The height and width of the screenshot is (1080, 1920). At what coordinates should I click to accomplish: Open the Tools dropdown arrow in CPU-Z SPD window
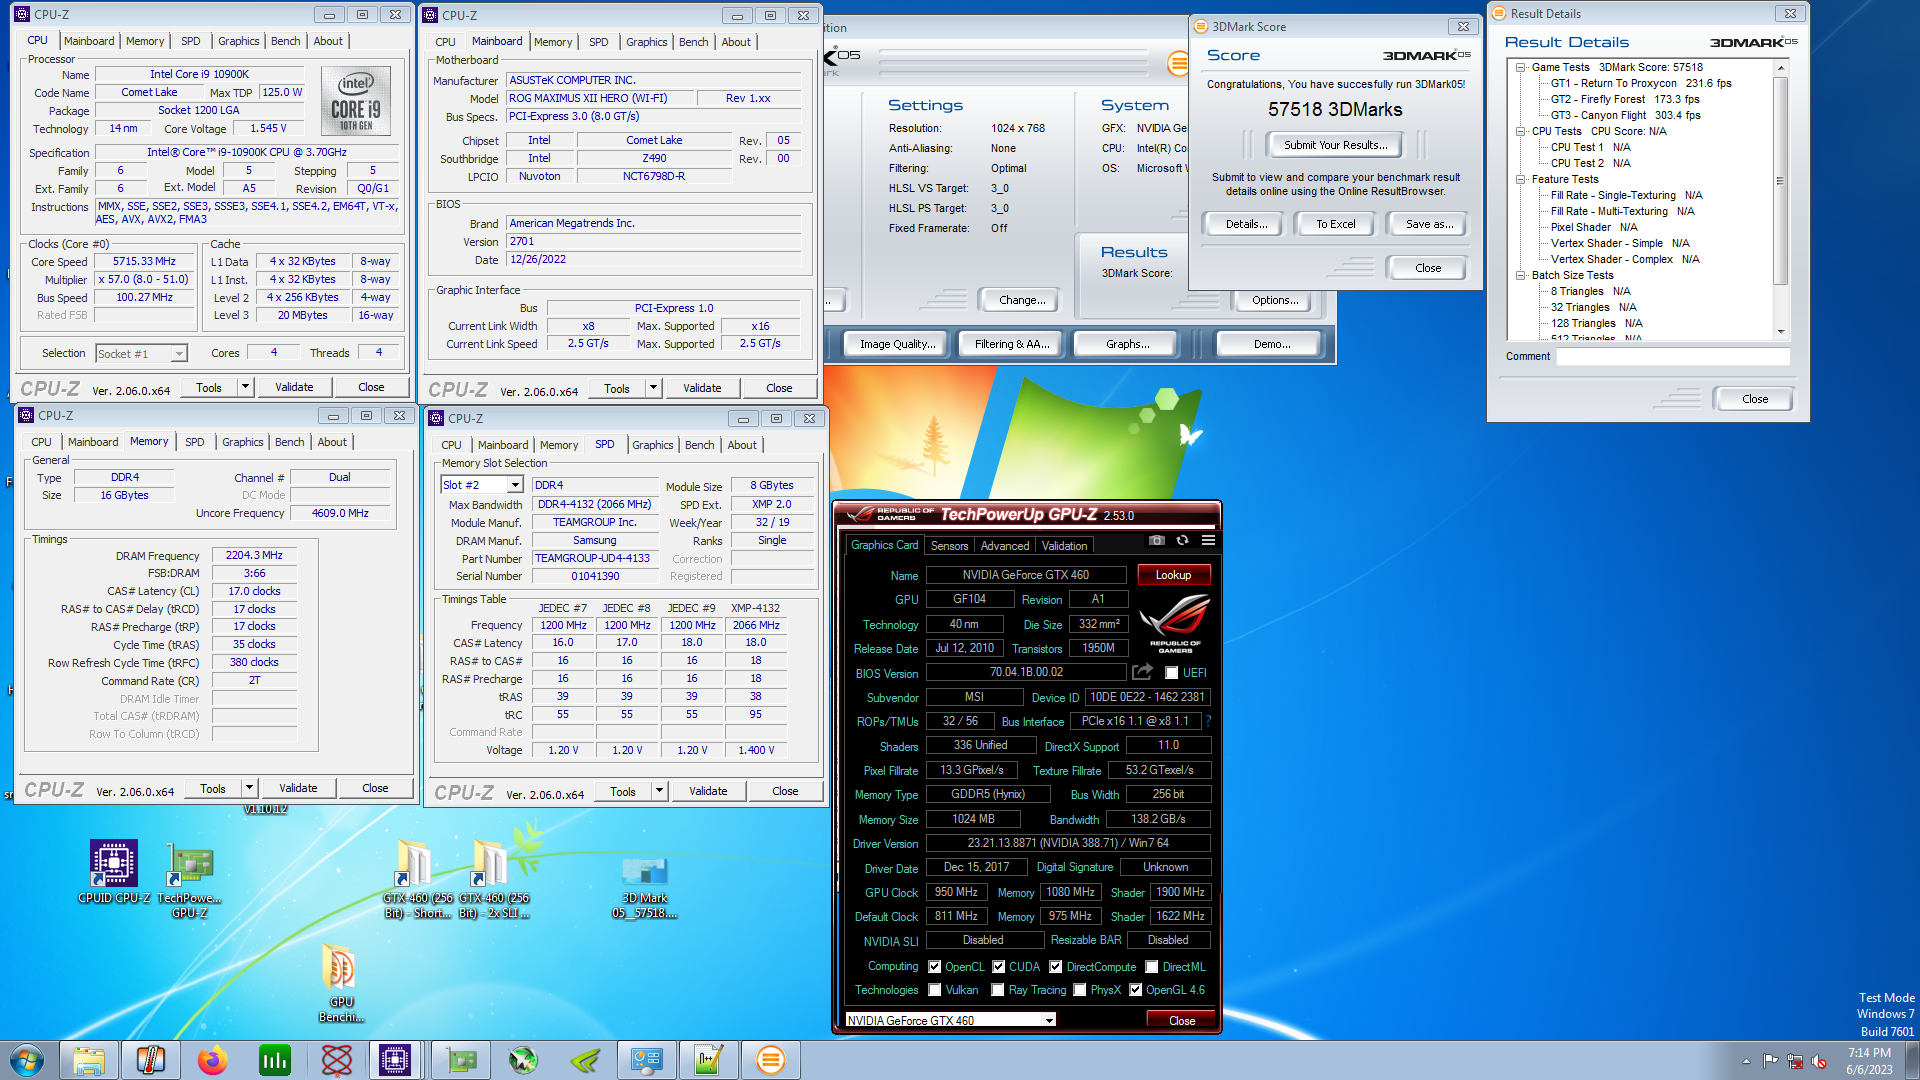point(659,791)
